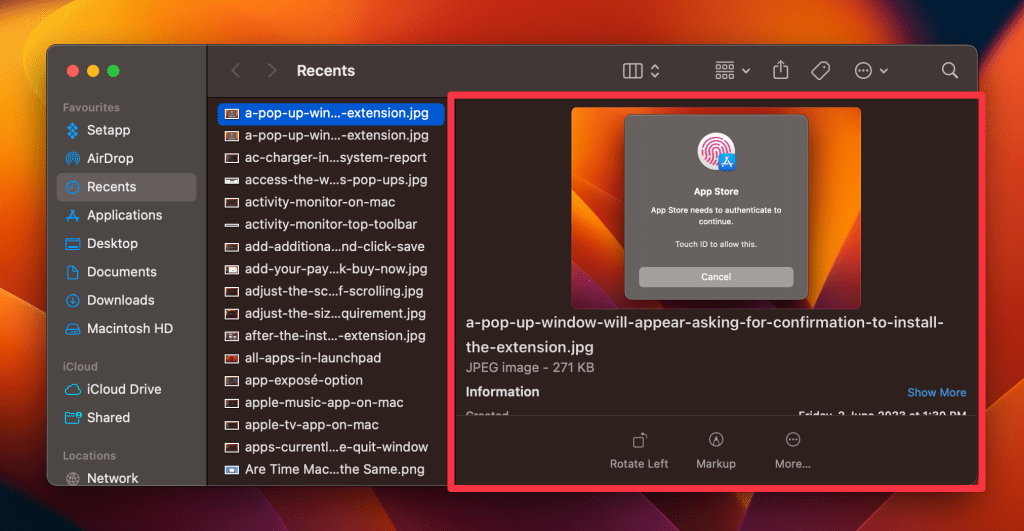The width and height of the screenshot is (1024, 531).
Task: Click the More… preview action button
Action: [792, 451]
